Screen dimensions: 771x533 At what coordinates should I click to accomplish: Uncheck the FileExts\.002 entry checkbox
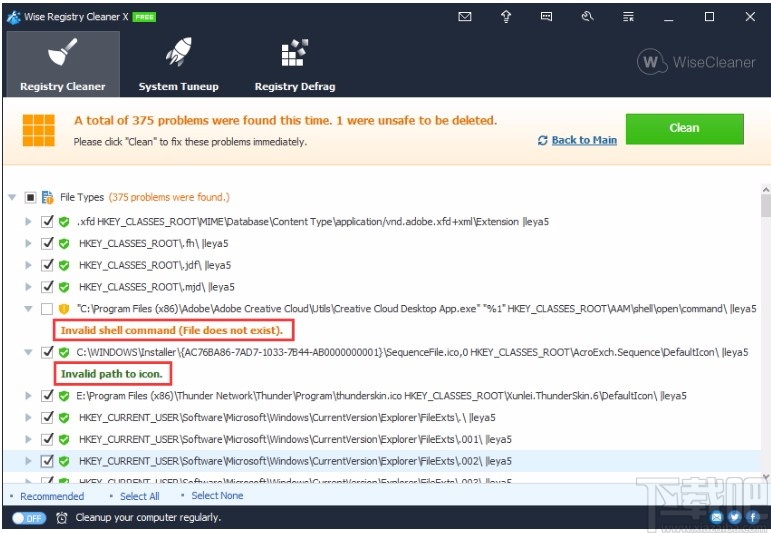click(x=47, y=461)
